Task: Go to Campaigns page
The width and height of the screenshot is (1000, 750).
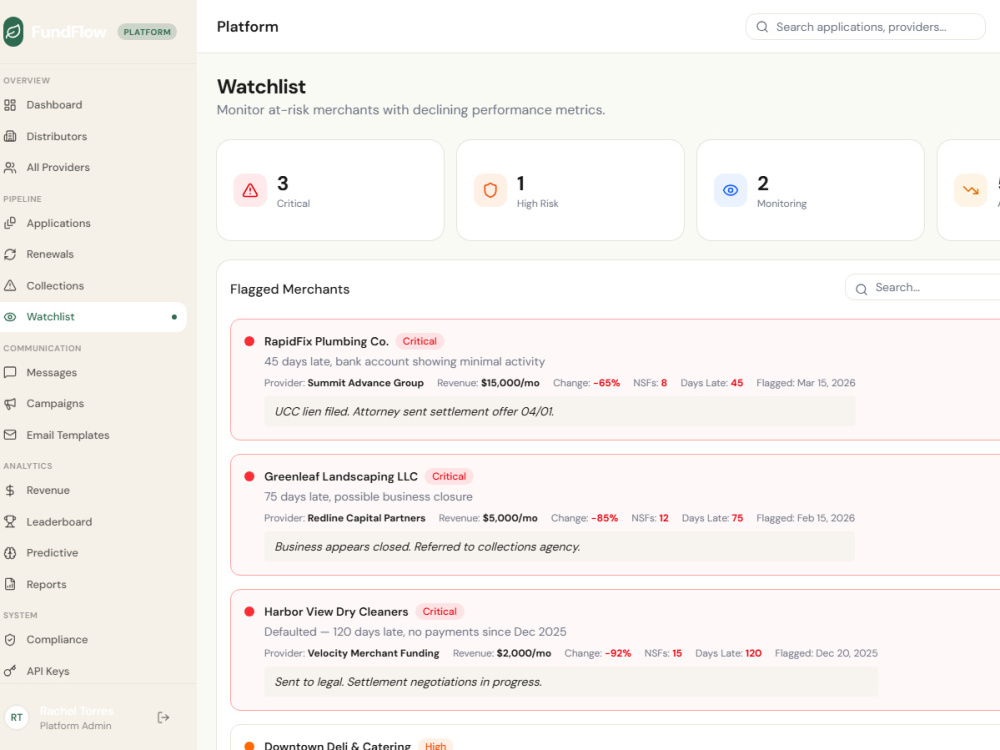Action: [x=93, y=404]
